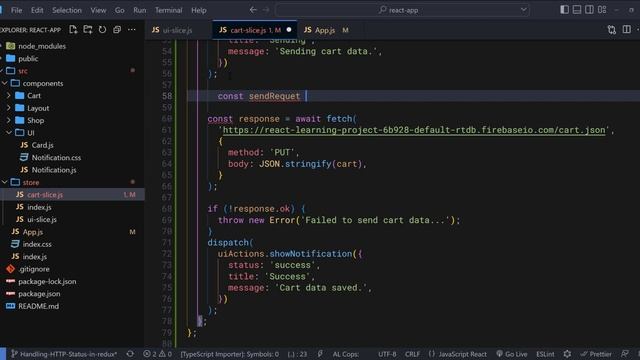This screenshot has width=640, height=360.
Task: Open the Go menu
Action: point(120,10)
